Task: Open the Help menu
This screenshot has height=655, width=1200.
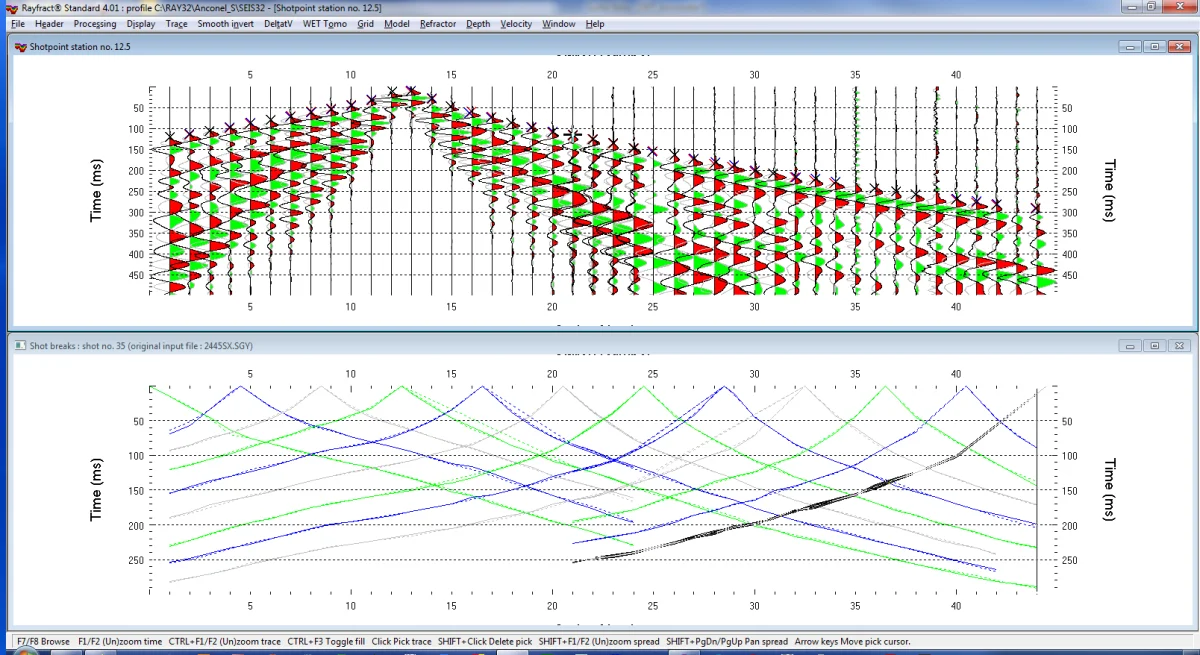Action: [x=595, y=23]
